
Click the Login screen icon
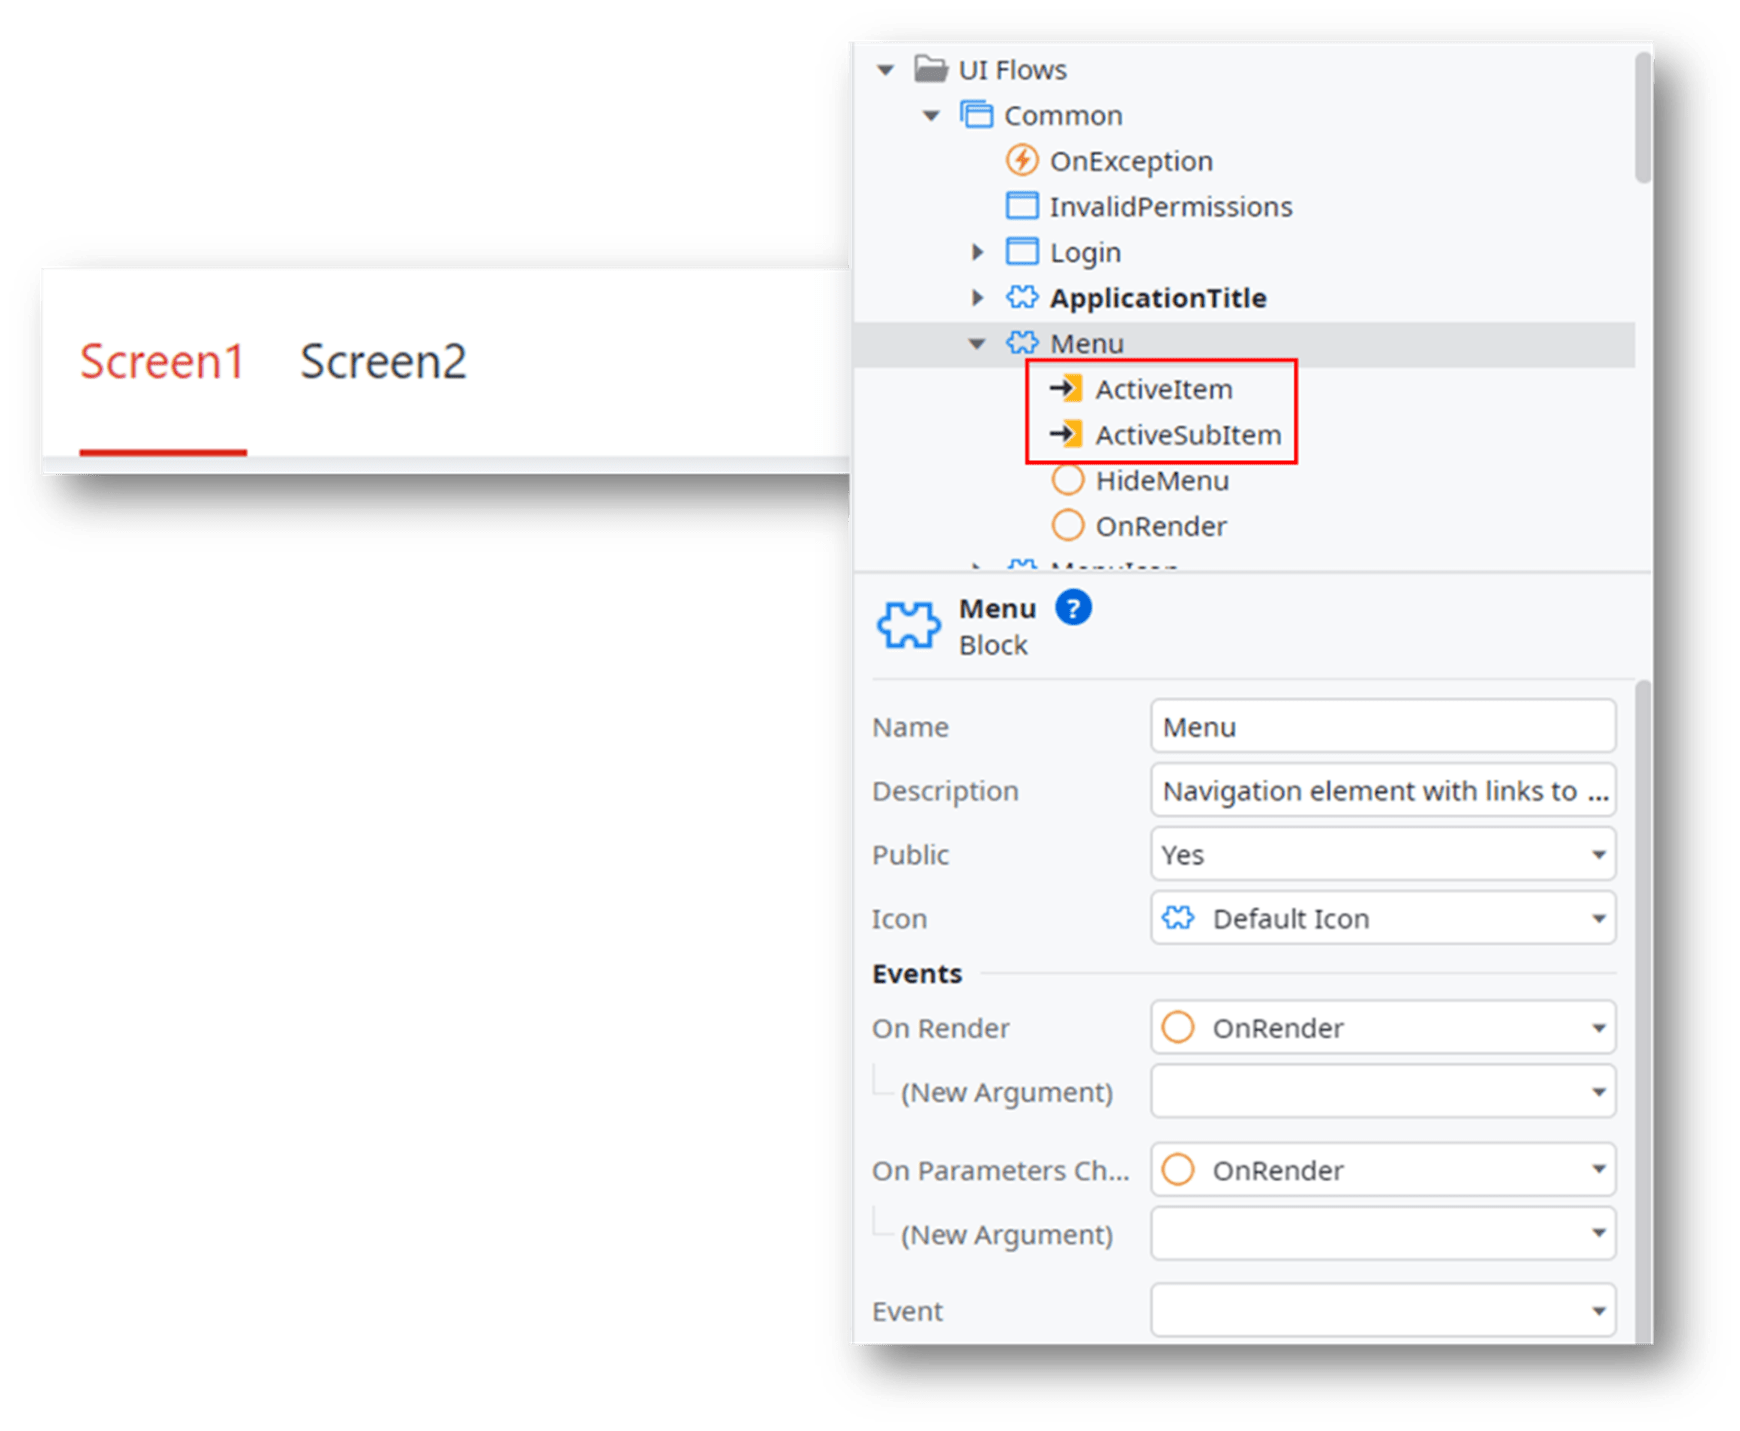(1022, 251)
